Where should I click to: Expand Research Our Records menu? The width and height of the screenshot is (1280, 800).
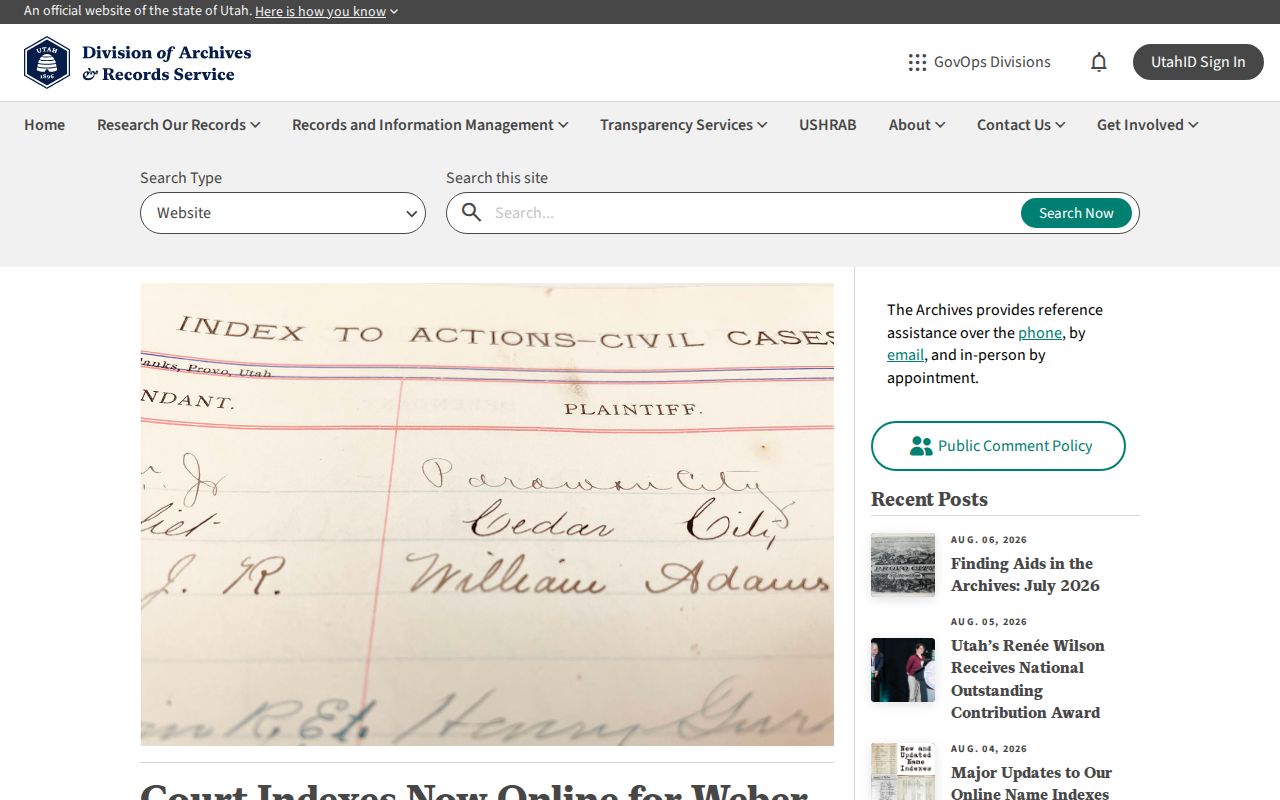[x=179, y=125]
